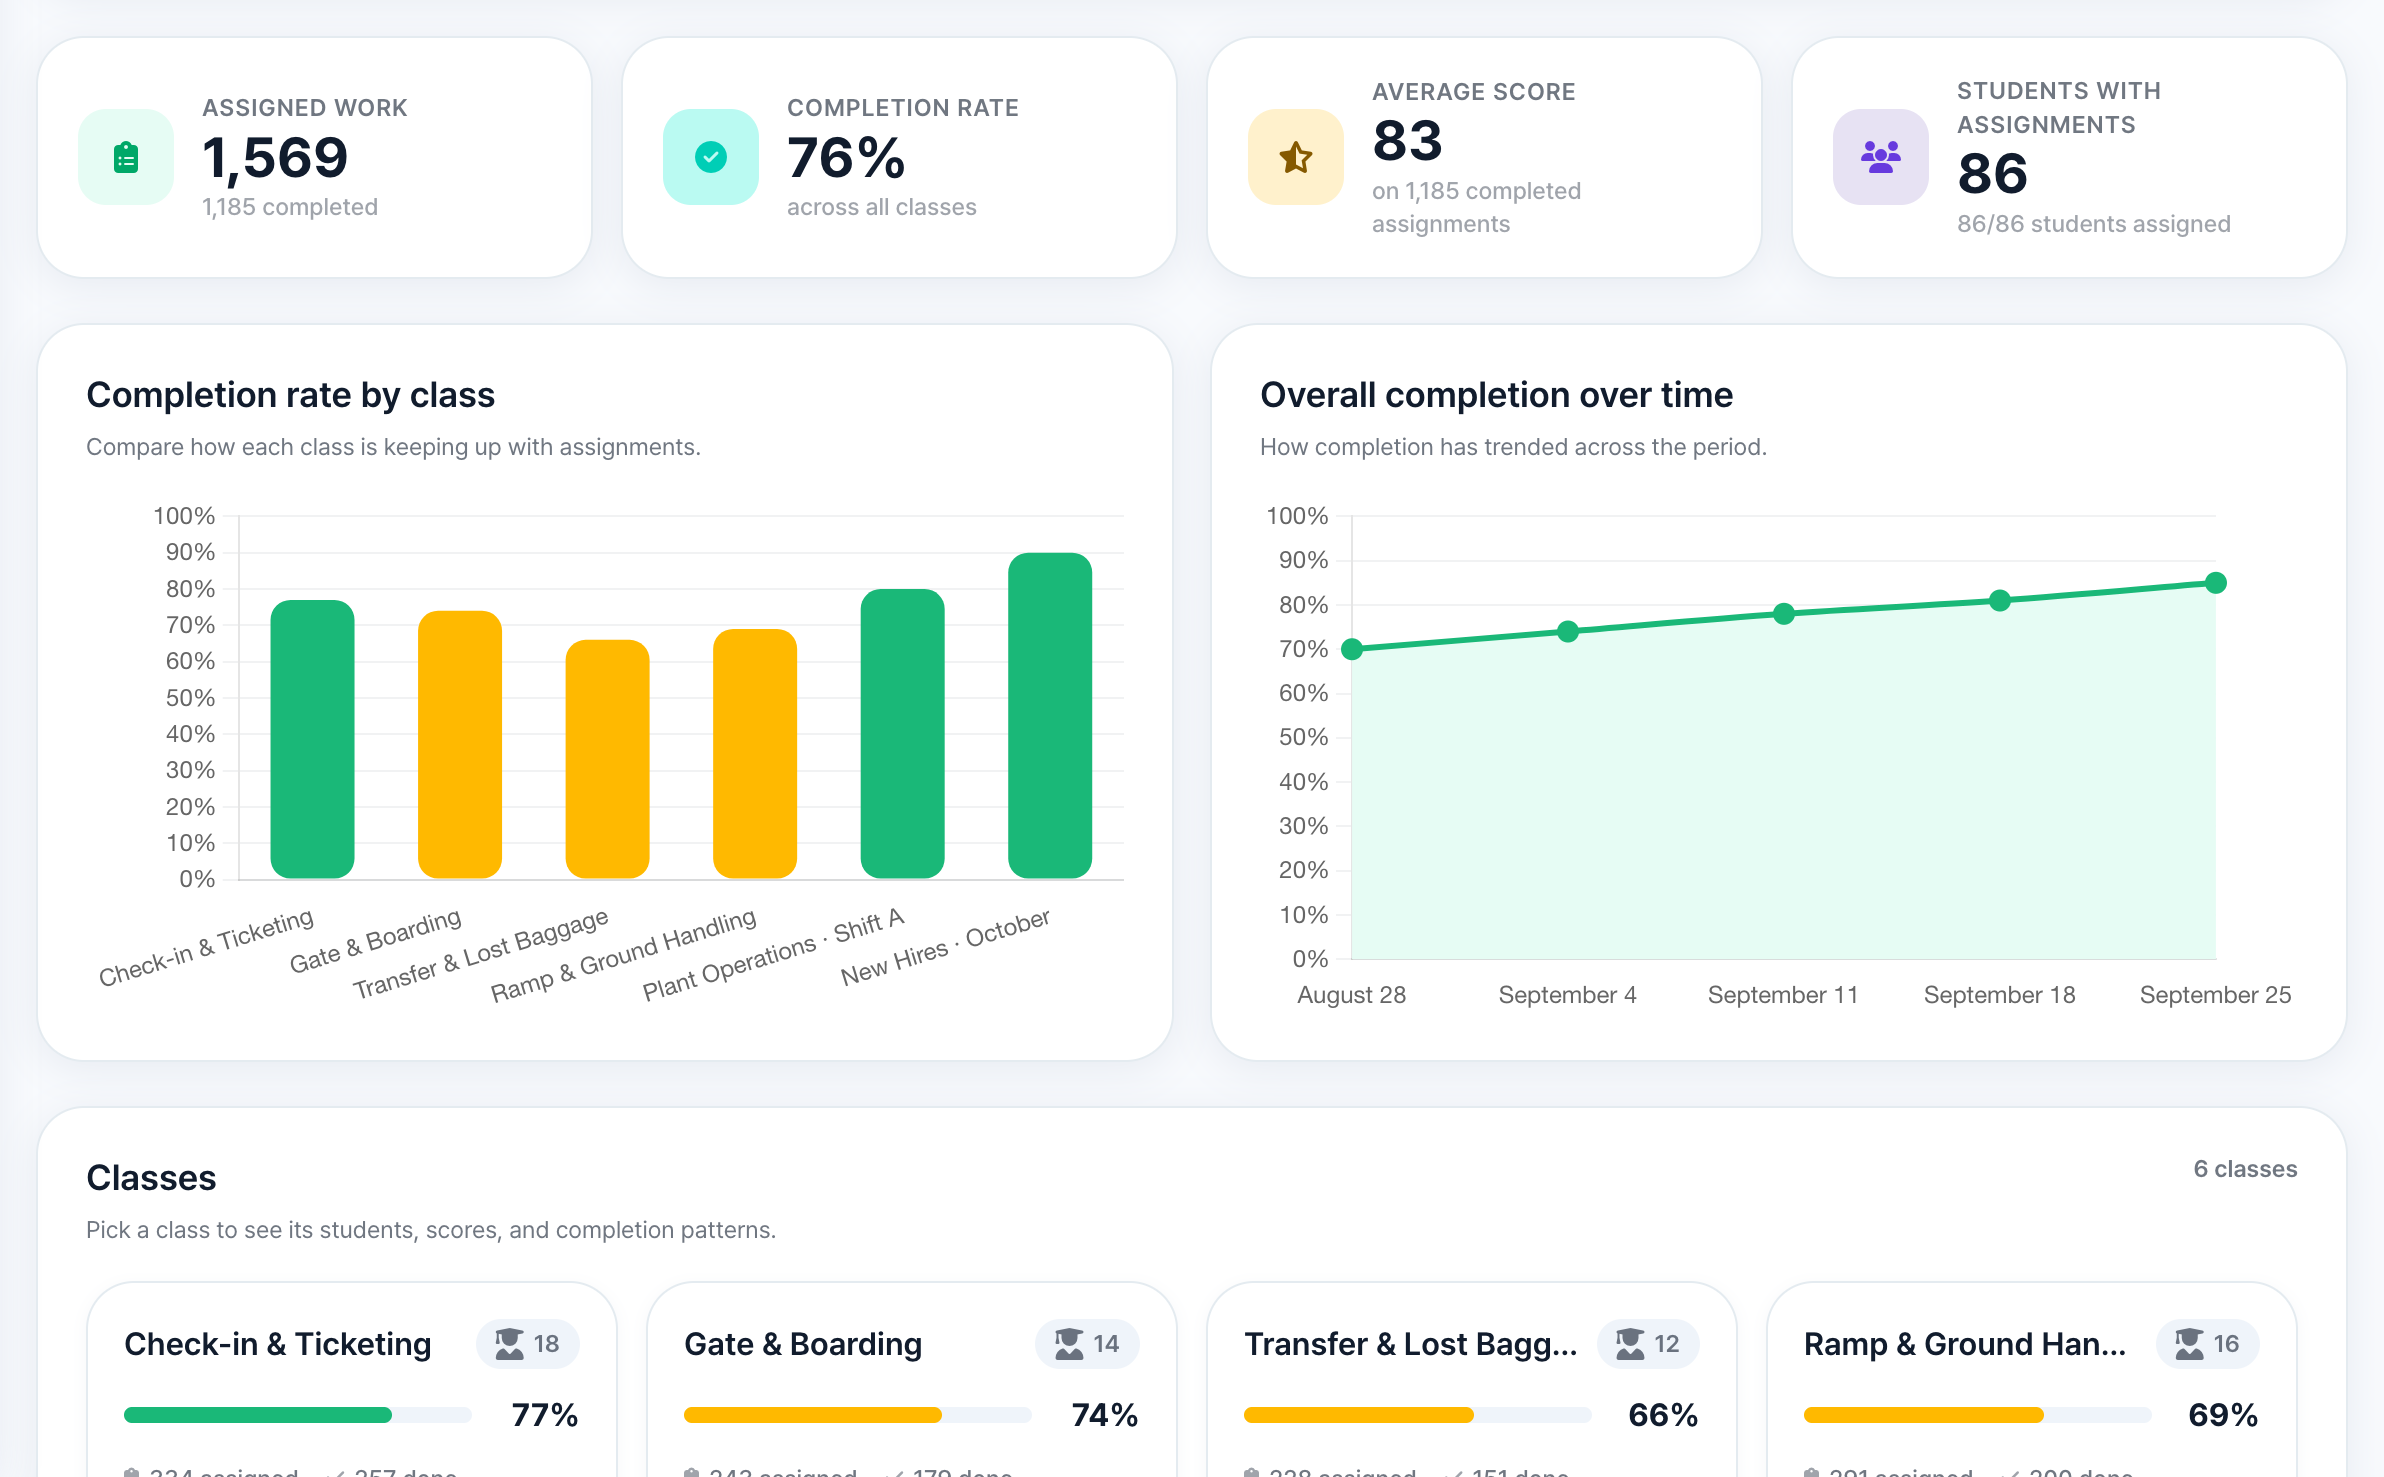Viewport: 2384px width, 1477px height.
Task: Click student icon on Transfer & Lost Baggage card
Action: [1630, 1343]
